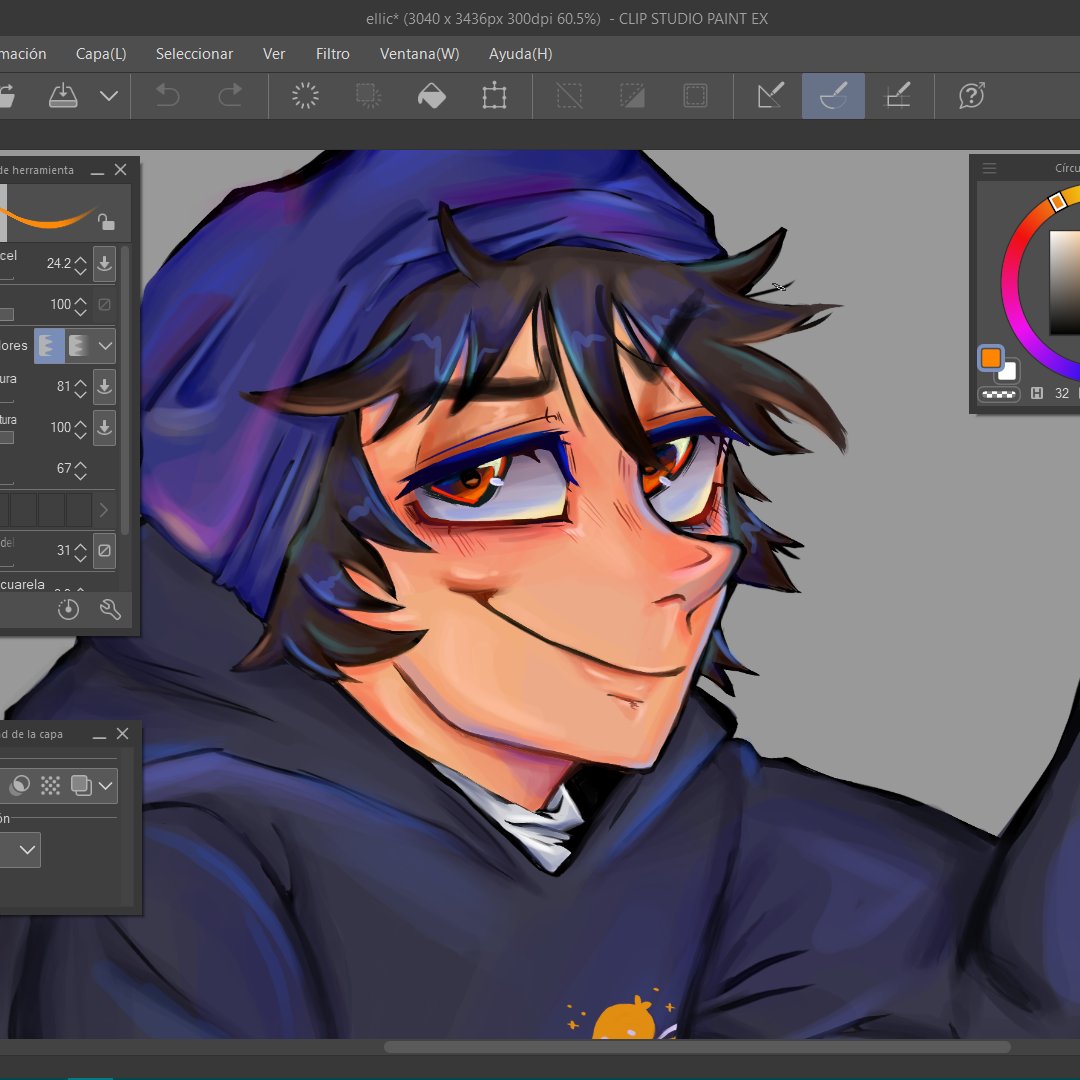Click the Clear outside selection icon
The width and height of the screenshot is (1080, 1080).
[368, 96]
